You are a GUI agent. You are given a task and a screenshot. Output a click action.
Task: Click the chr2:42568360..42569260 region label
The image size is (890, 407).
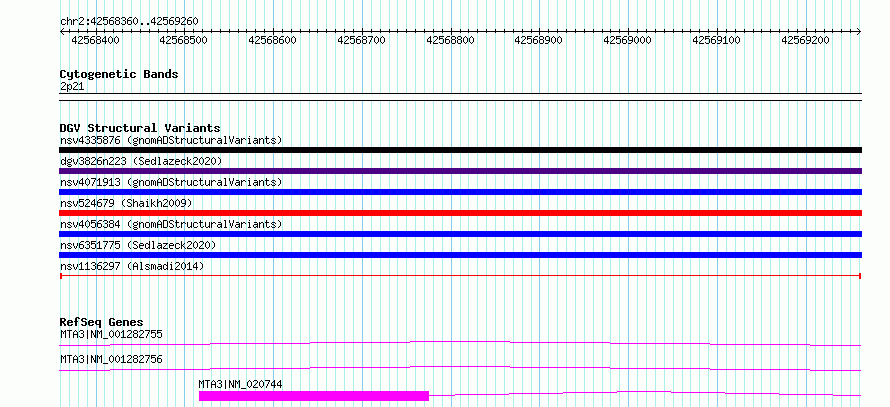point(129,21)
